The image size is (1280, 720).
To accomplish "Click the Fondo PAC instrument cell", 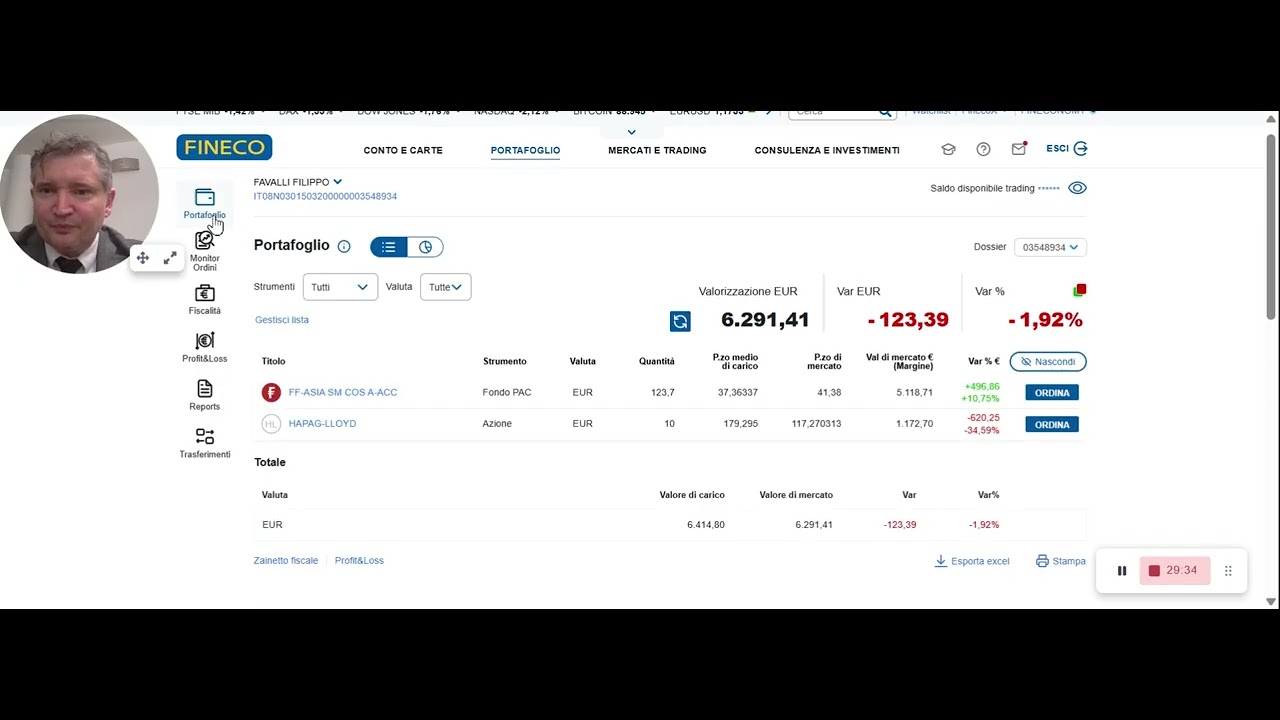I will click(507, 393).
